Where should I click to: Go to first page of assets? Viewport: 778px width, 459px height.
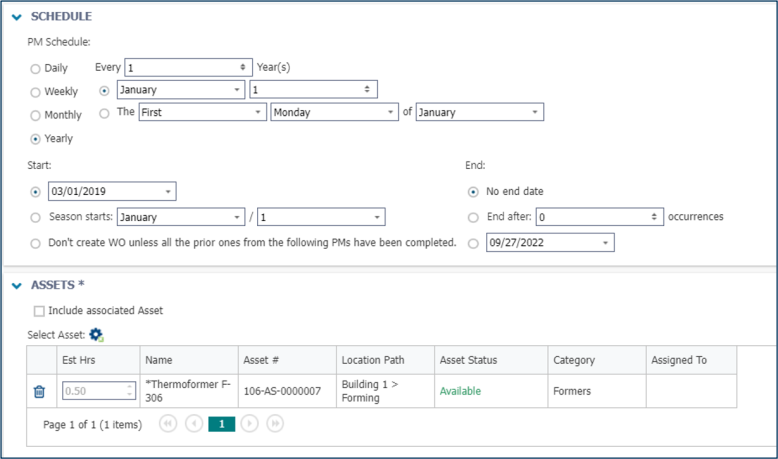point(168,424)
